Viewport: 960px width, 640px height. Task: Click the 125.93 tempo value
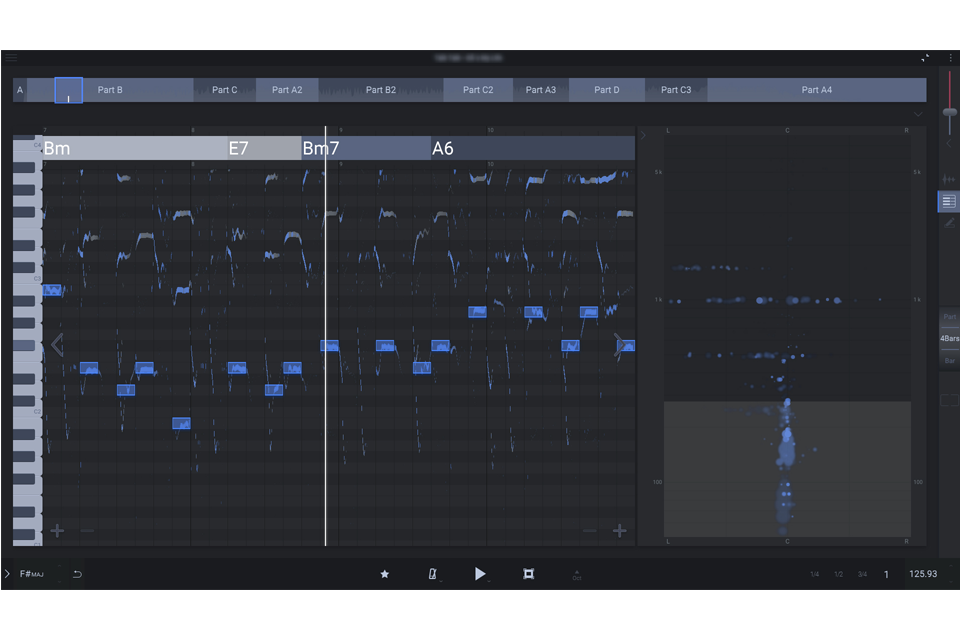coord(922,574)
